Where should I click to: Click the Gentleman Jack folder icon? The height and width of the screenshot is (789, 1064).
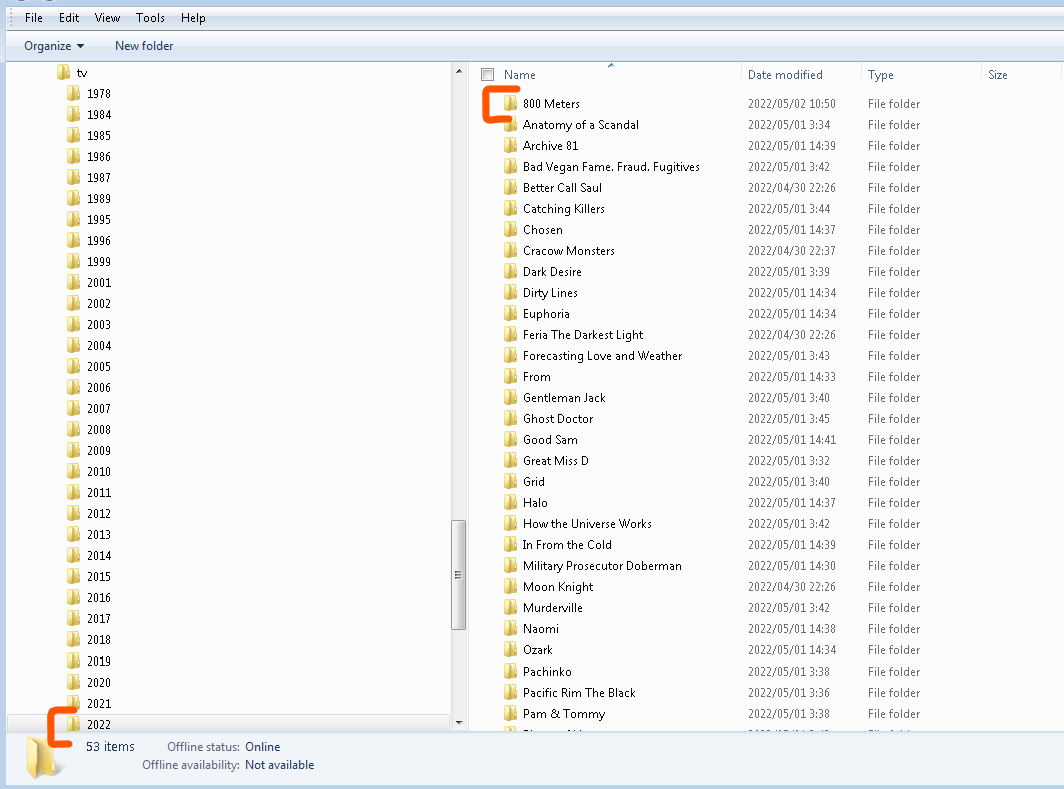click(x=510, y=398)
